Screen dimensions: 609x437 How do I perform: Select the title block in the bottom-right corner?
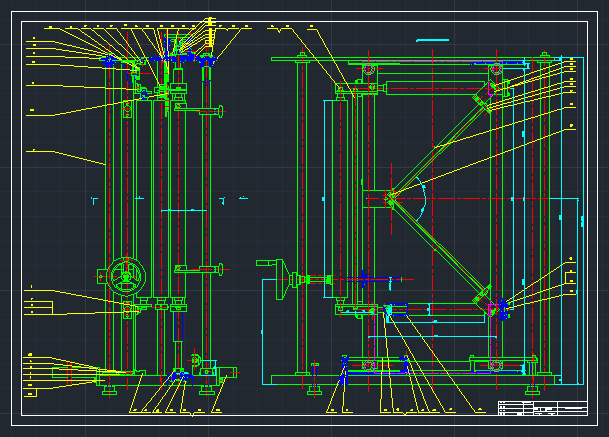[541, 408]
